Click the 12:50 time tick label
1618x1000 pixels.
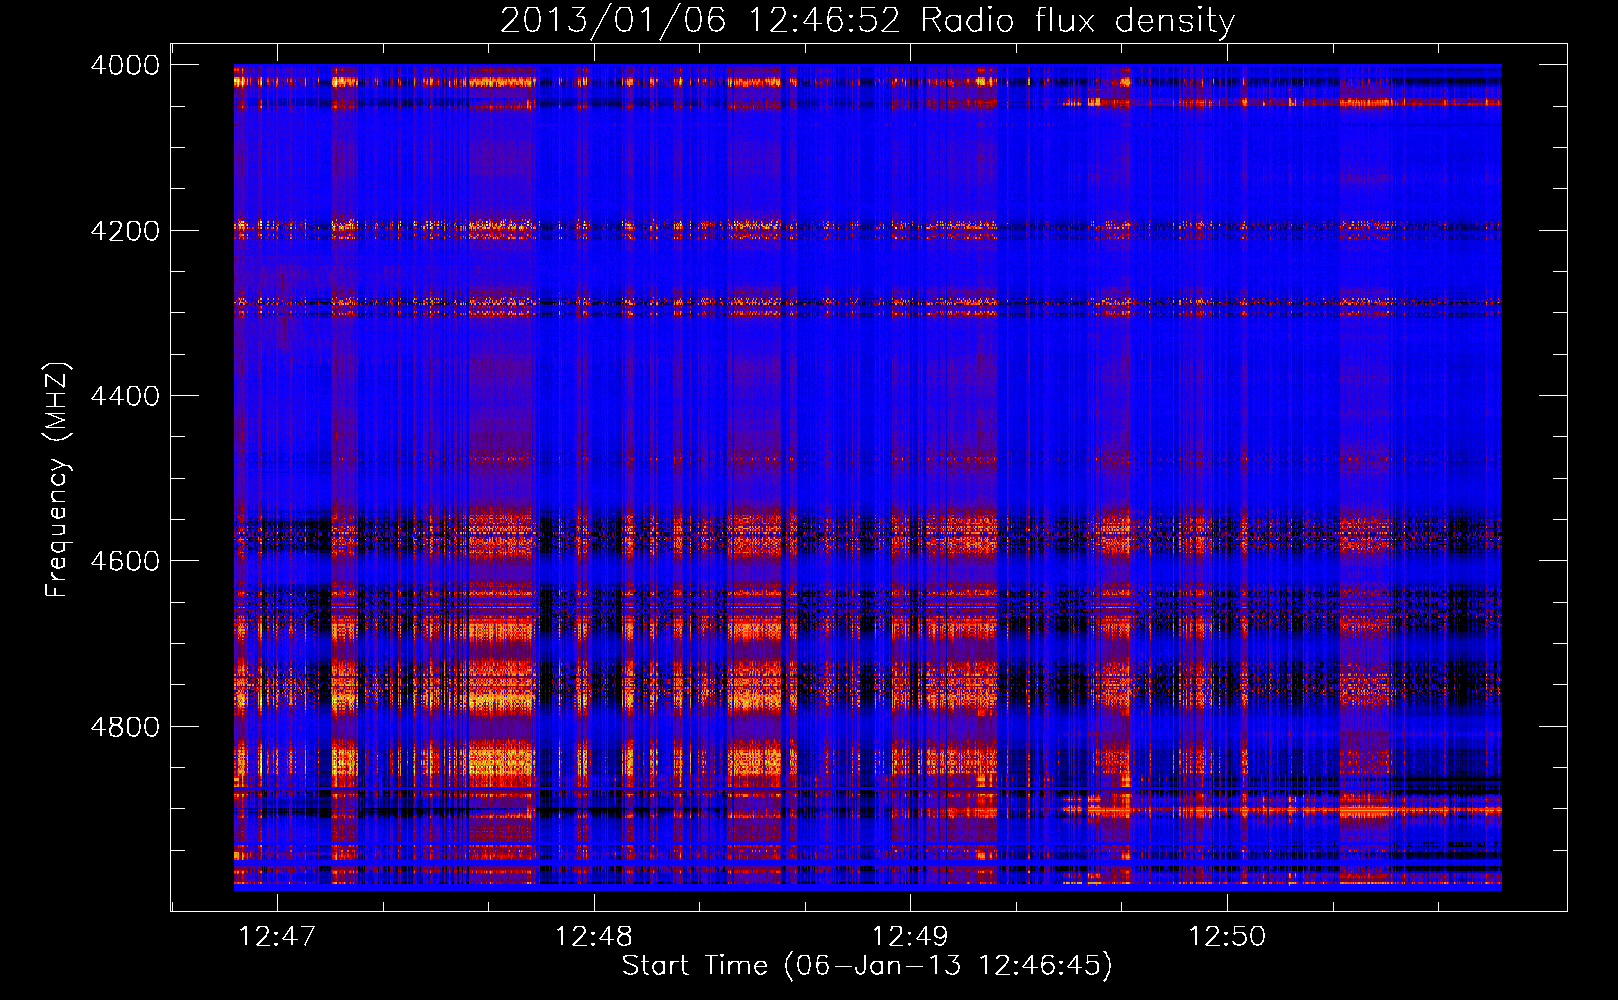[x=1227, y=936]
